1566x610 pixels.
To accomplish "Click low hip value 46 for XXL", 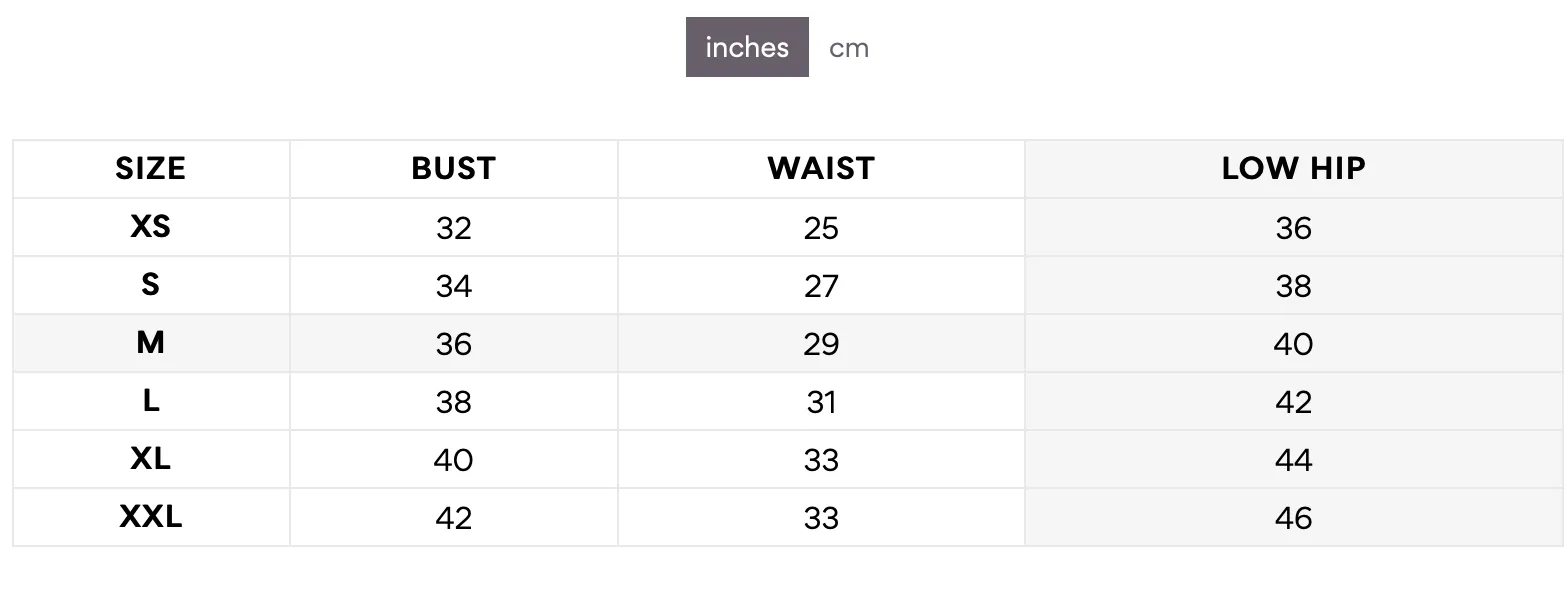I will (1293, 518).
